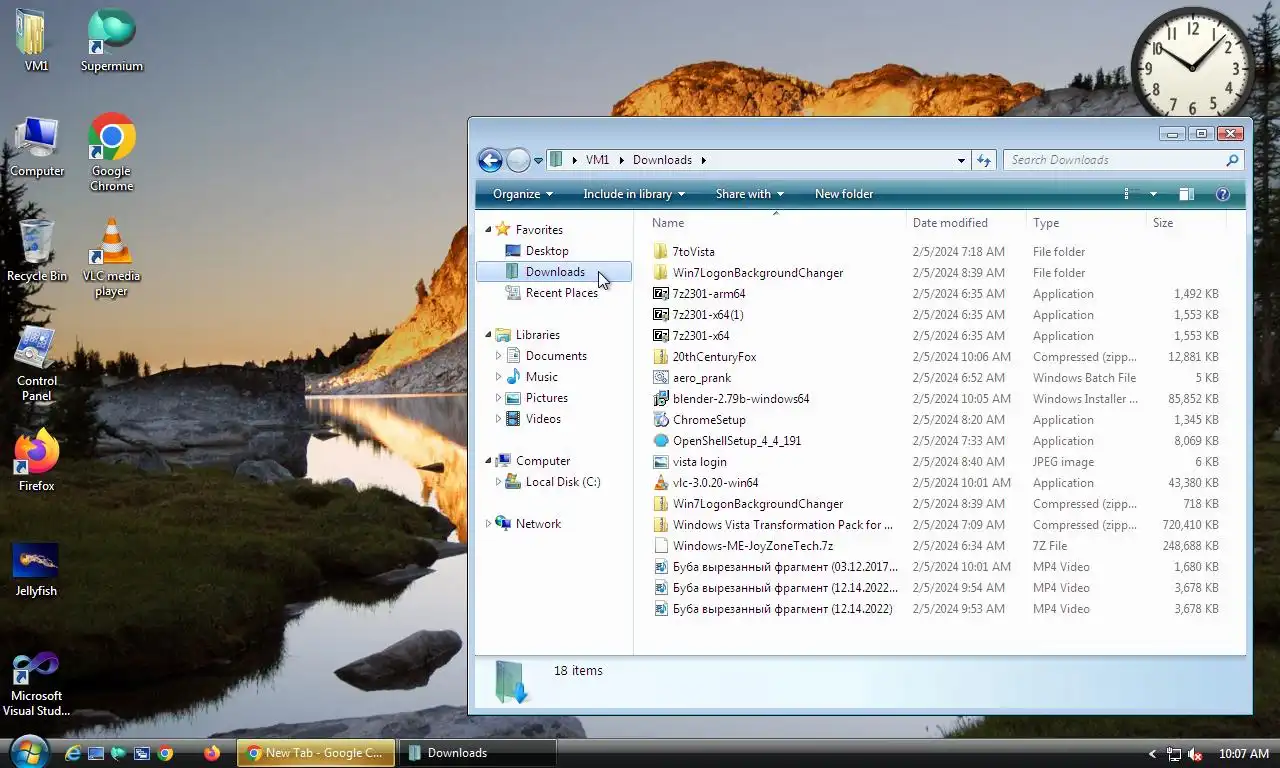1280x768 pixels.
Task: Expand the Pictures library node
Action: 499,398
